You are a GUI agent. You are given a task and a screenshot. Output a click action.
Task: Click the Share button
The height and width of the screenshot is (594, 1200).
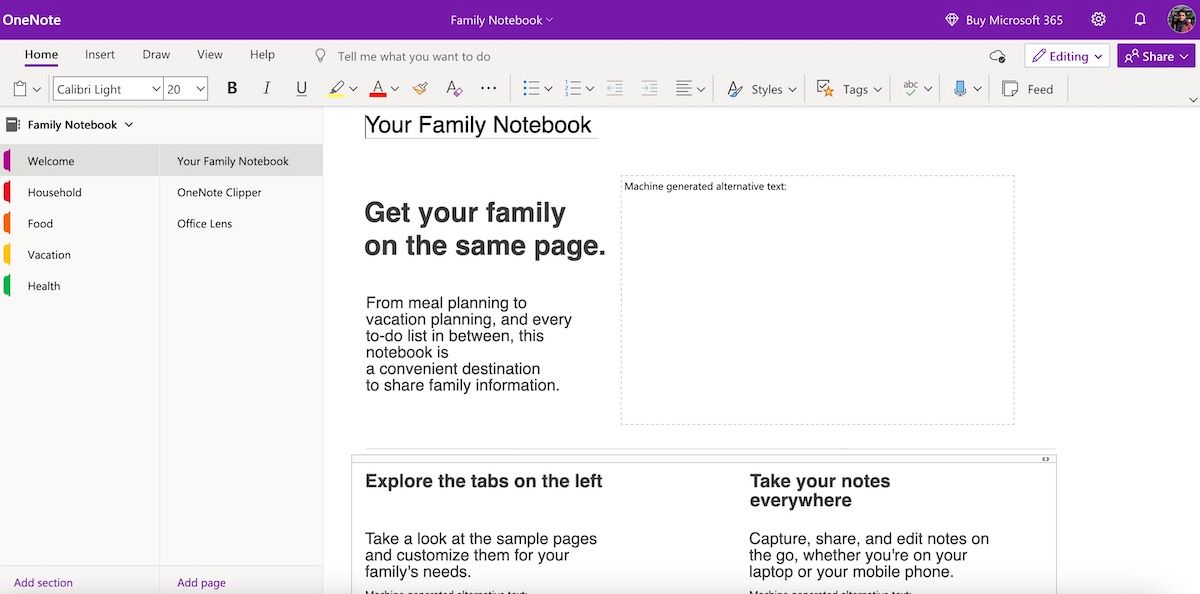pyautogui.click(x=1156, y=56)
